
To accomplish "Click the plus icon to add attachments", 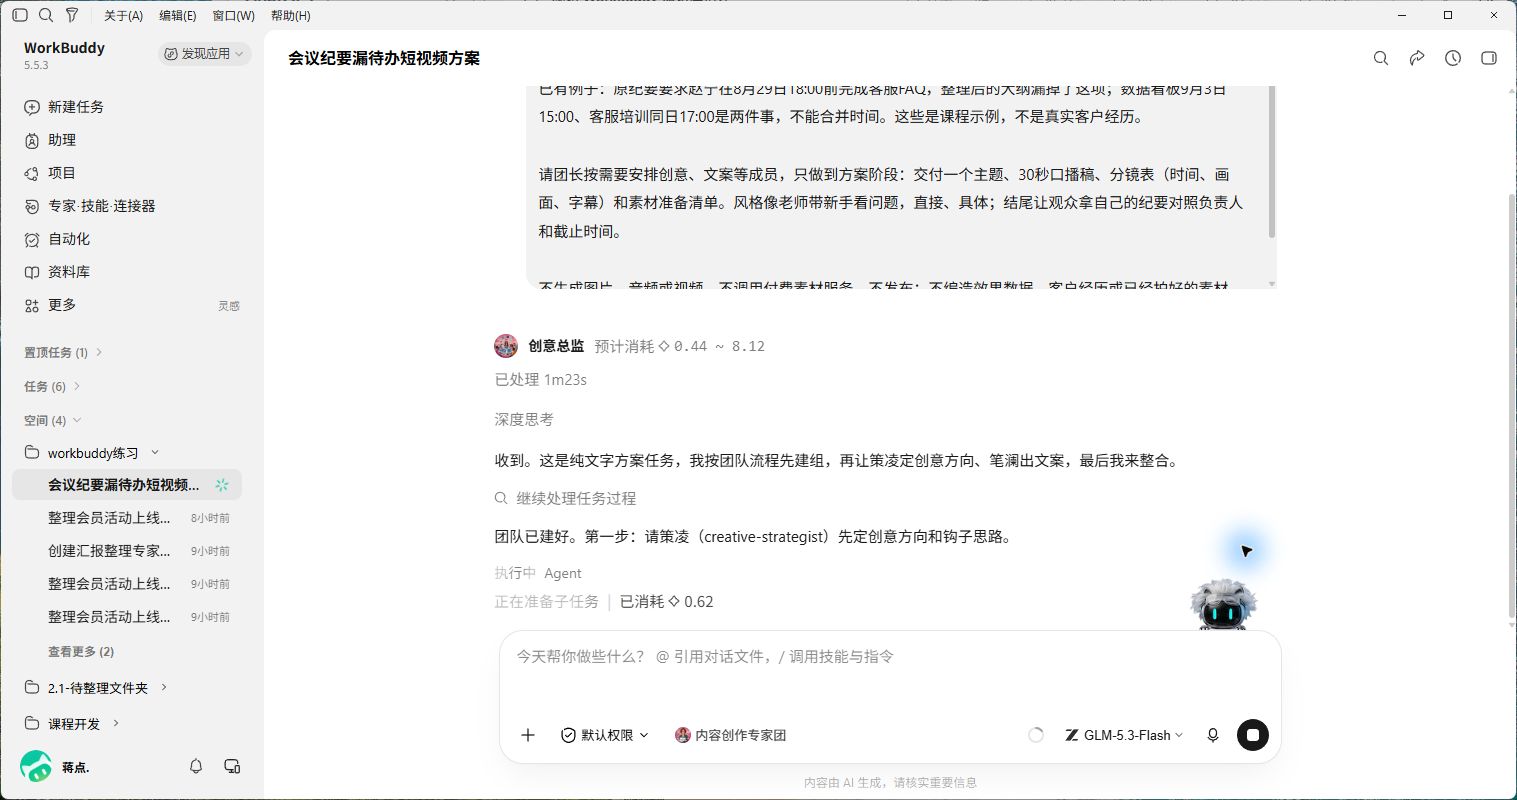I will tap(528, 735).
